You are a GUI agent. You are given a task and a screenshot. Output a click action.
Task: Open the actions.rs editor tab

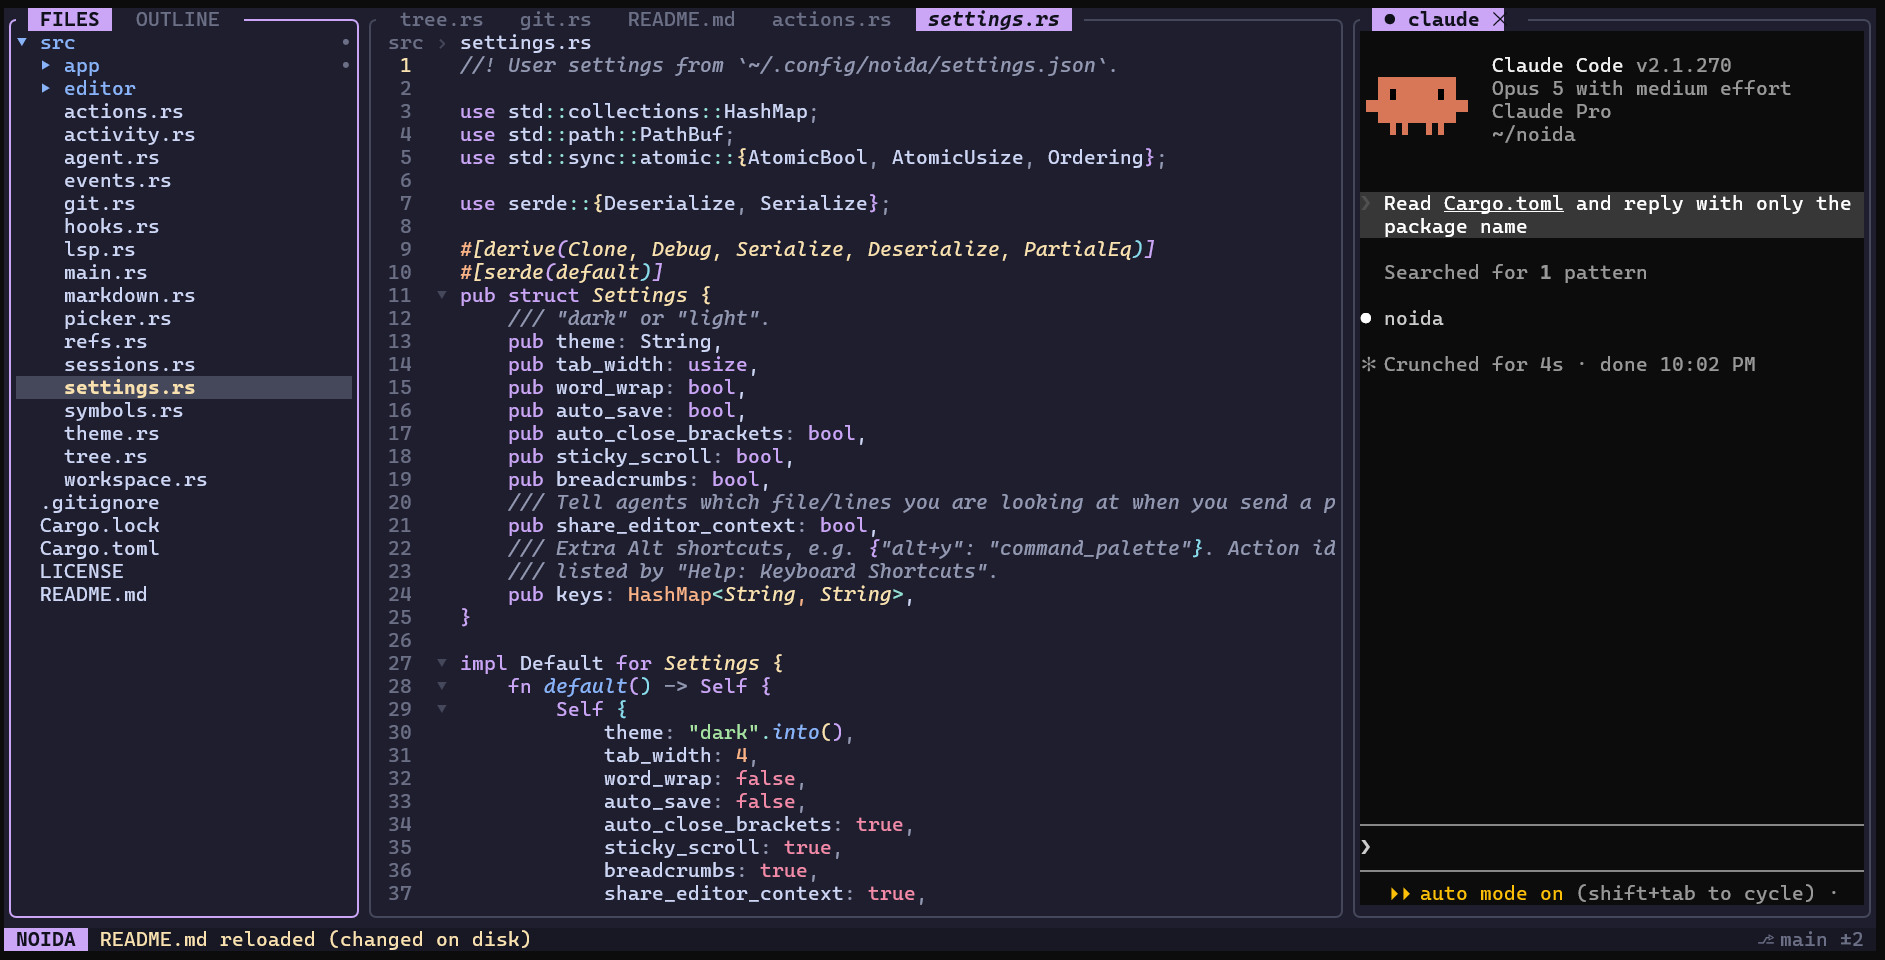831,19
